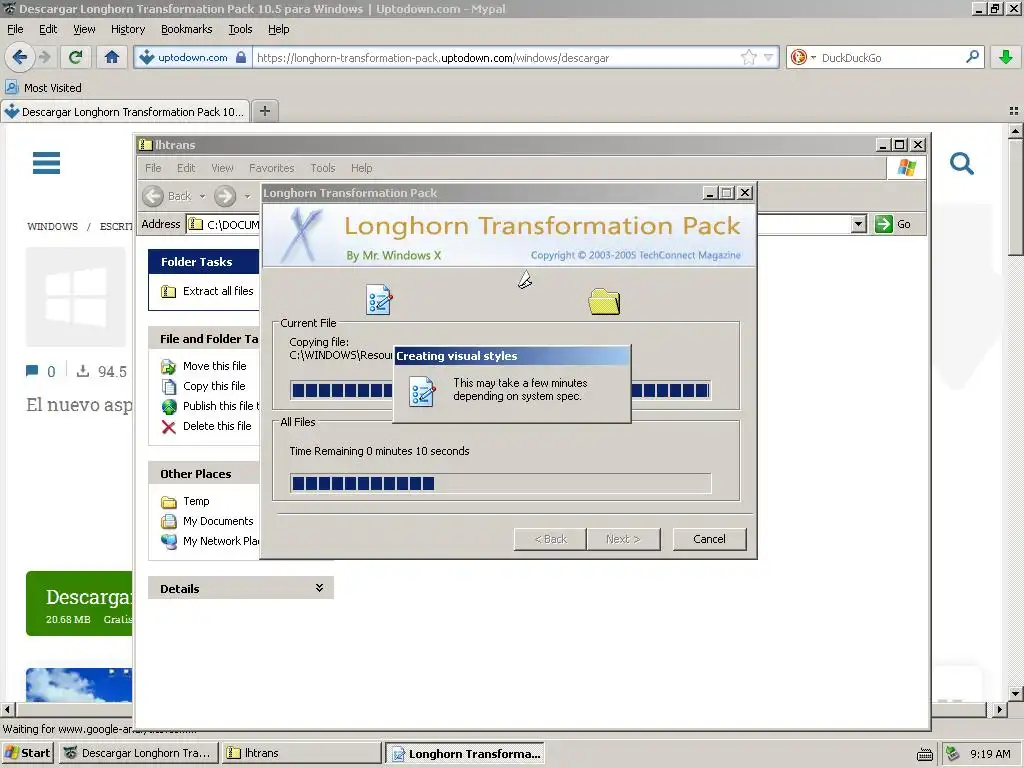This screenshot has height=768, width=1024.
Task: Open My Documents in Other Places
Action: (x=207, y=521)
